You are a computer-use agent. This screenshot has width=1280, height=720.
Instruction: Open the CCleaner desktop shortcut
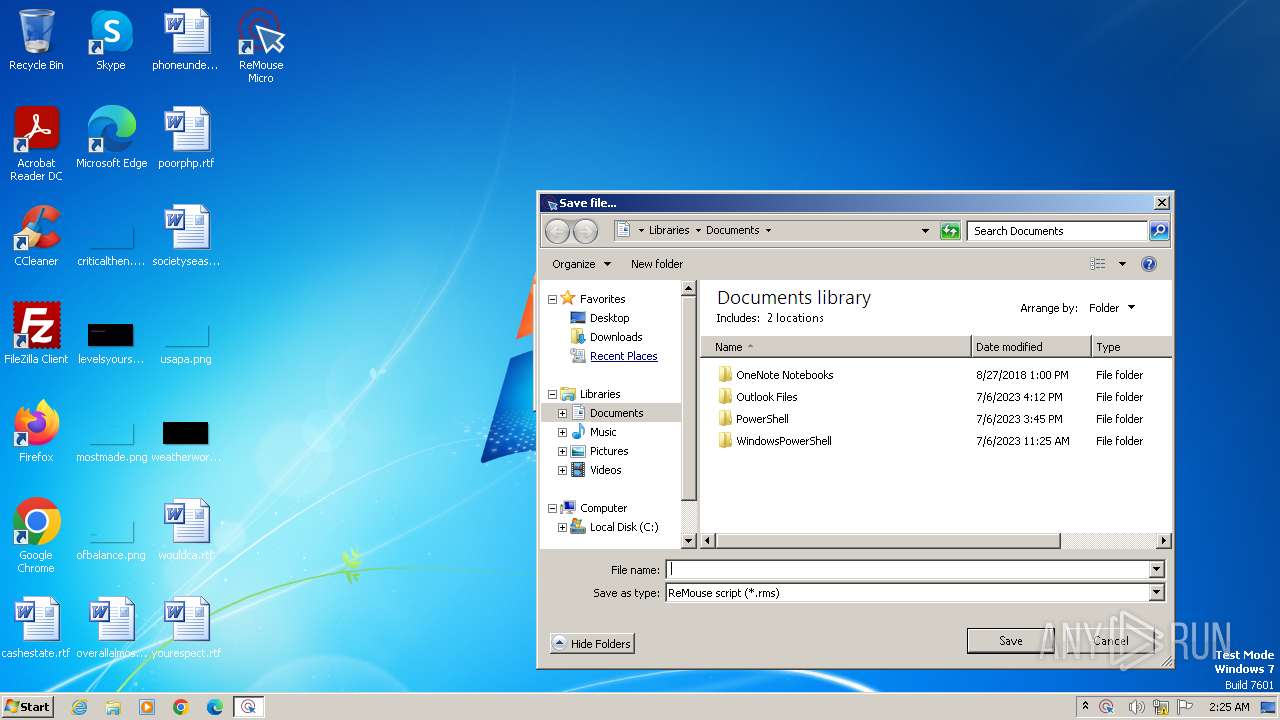36,237
